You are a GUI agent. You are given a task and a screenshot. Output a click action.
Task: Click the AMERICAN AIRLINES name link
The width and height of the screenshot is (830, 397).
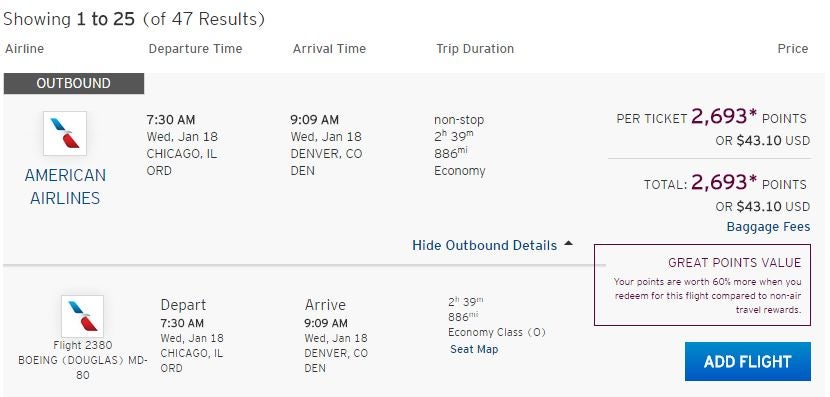tap(65, 186)
